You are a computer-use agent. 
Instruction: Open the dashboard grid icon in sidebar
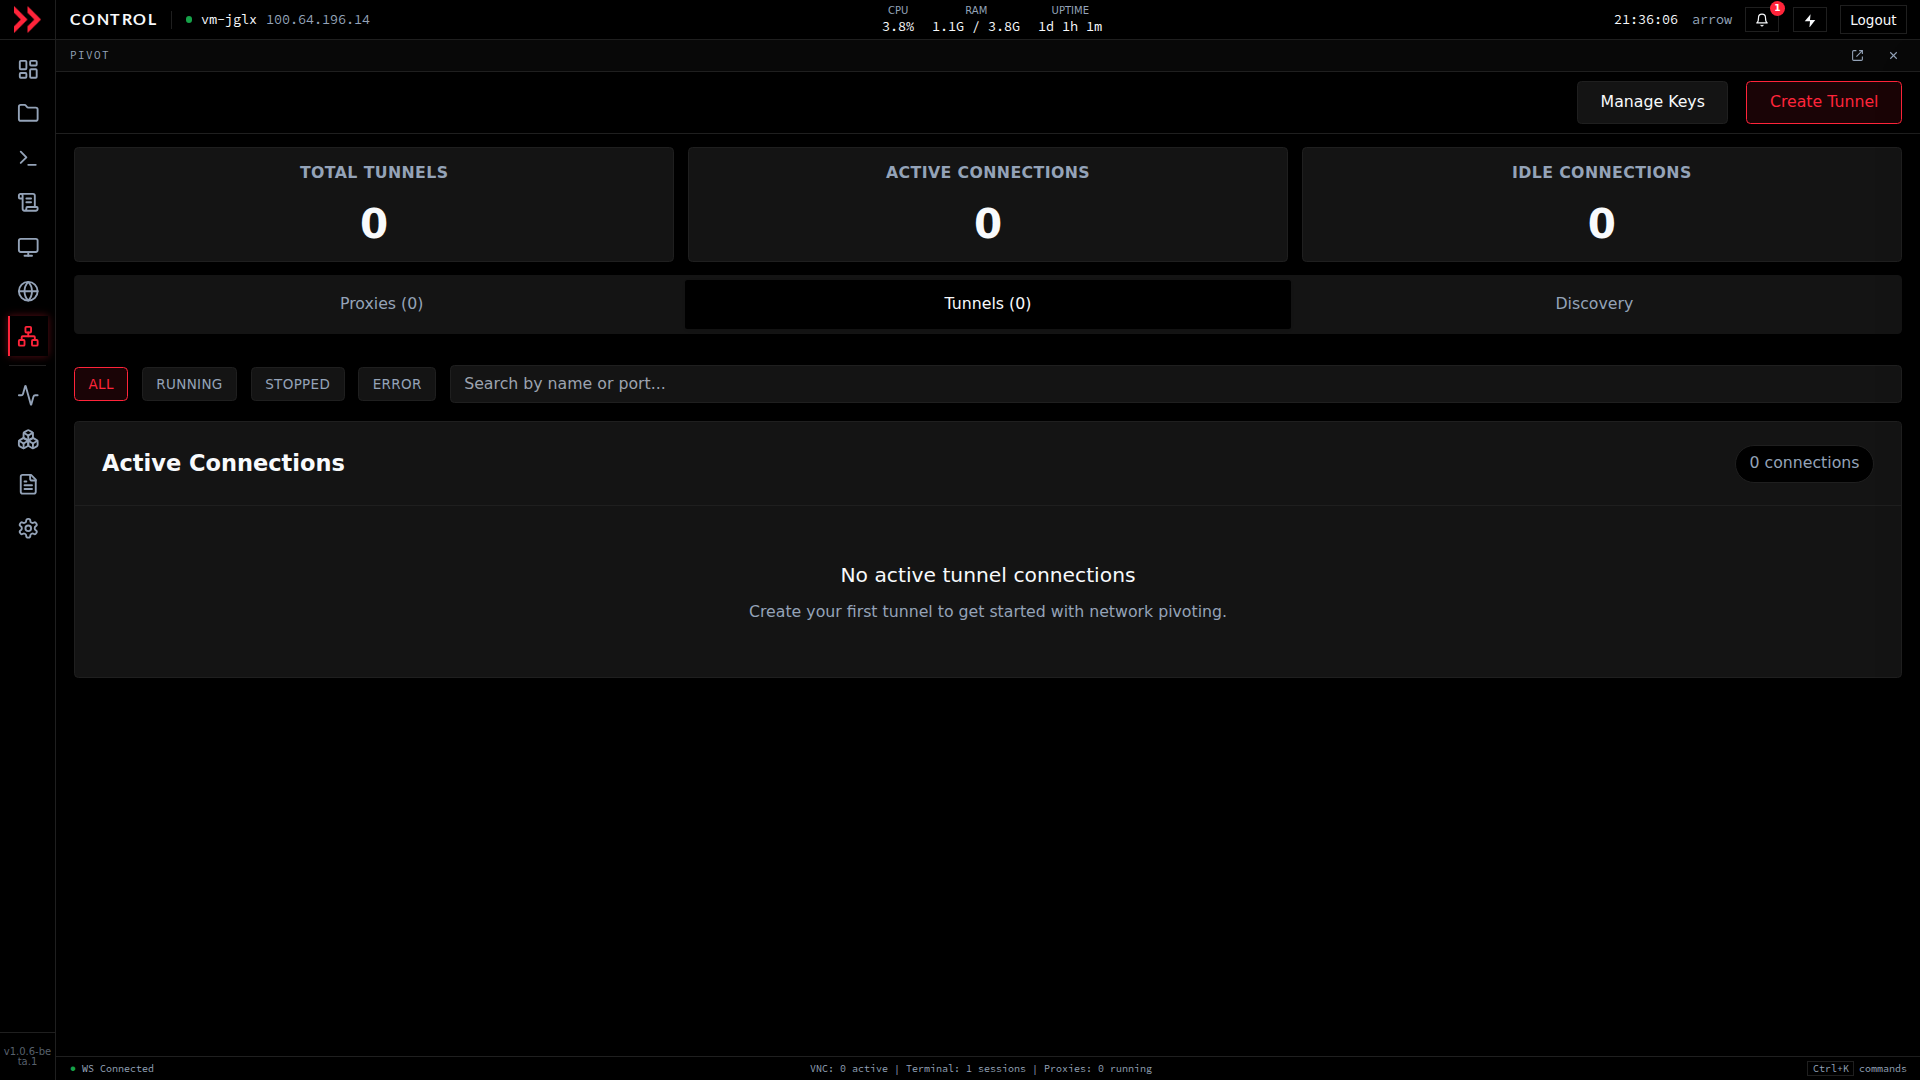(28, 69)
